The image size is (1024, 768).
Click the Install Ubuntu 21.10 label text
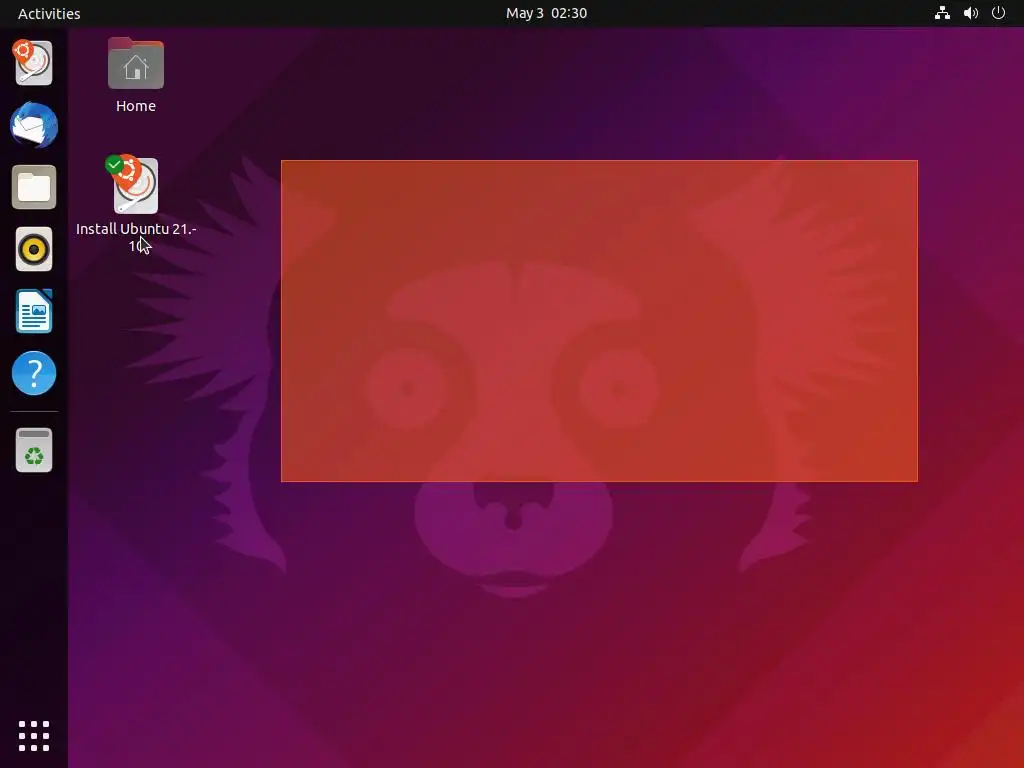[x=136, y=237]
